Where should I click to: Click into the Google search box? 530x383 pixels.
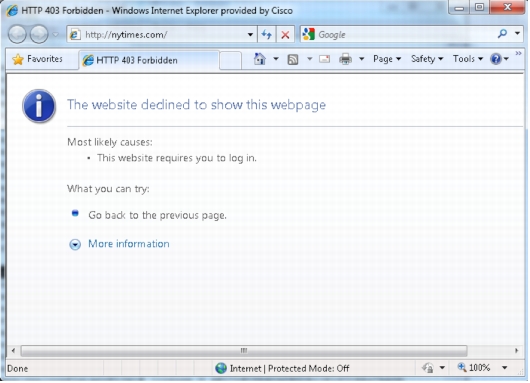[406, 34]
